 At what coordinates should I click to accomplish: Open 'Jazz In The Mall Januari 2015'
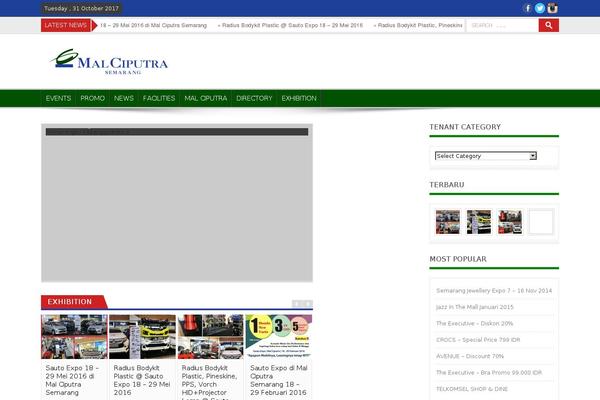[474, 307]
